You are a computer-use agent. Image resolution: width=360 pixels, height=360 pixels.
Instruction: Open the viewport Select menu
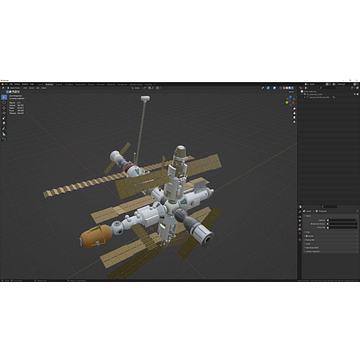(x=32, y=88)
